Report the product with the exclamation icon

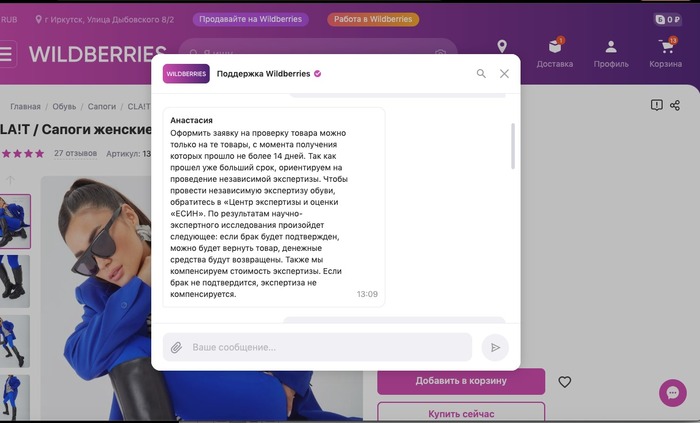656,105
